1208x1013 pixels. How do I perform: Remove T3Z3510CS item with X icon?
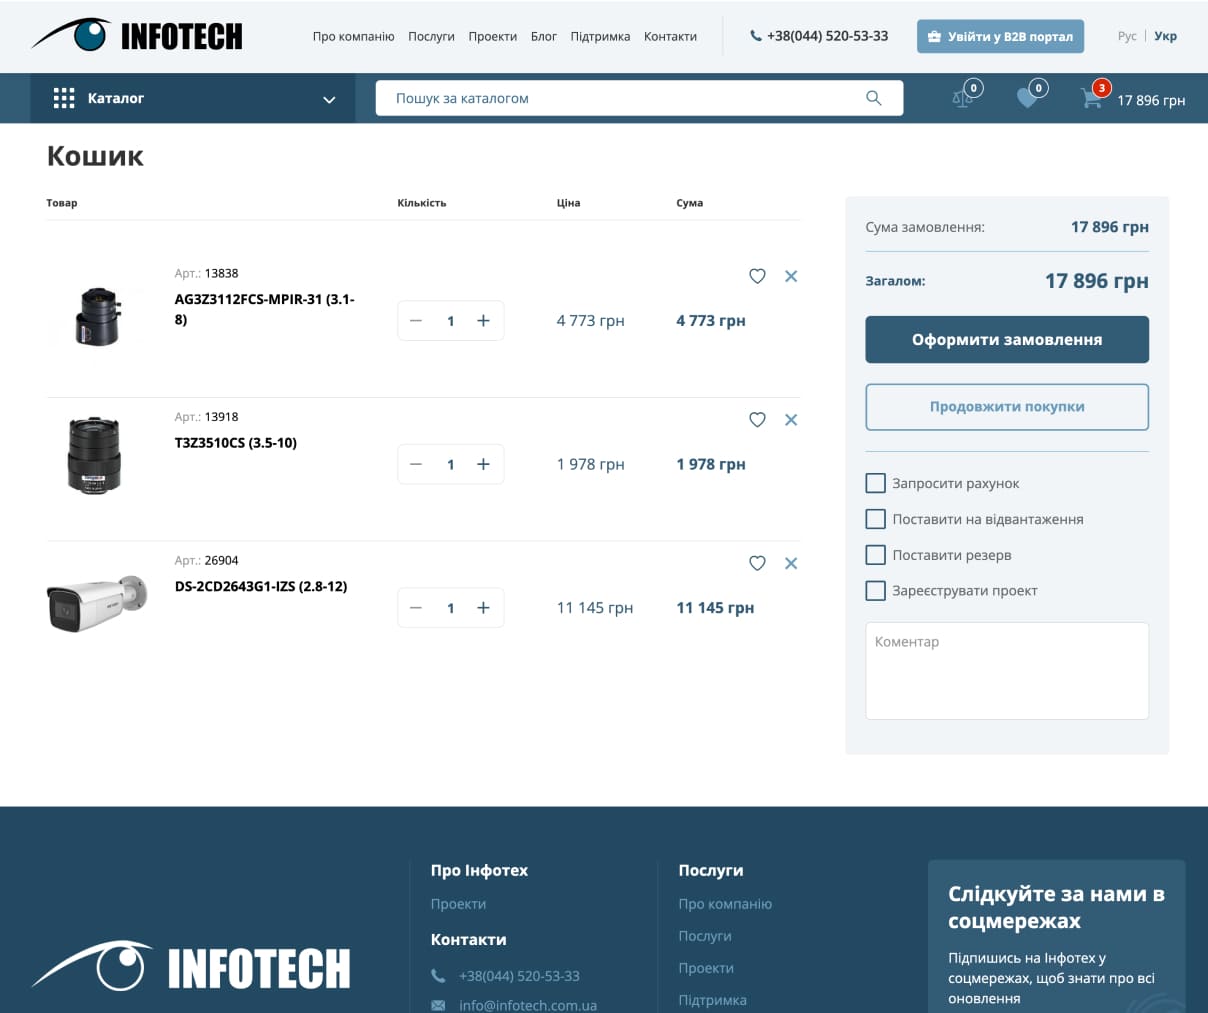coord(791,420)
